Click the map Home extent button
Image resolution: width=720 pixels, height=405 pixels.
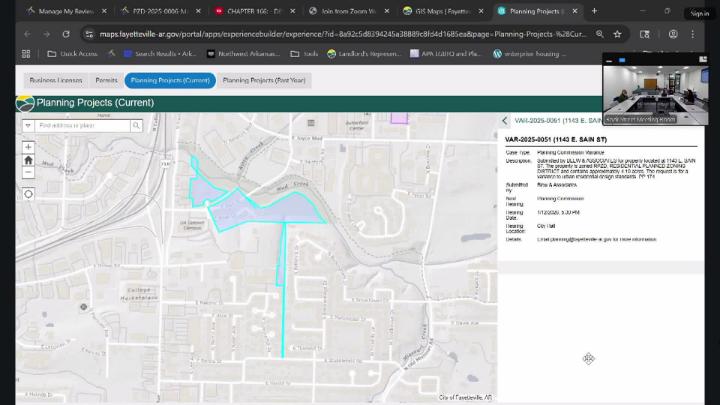(x=28, y=159)
